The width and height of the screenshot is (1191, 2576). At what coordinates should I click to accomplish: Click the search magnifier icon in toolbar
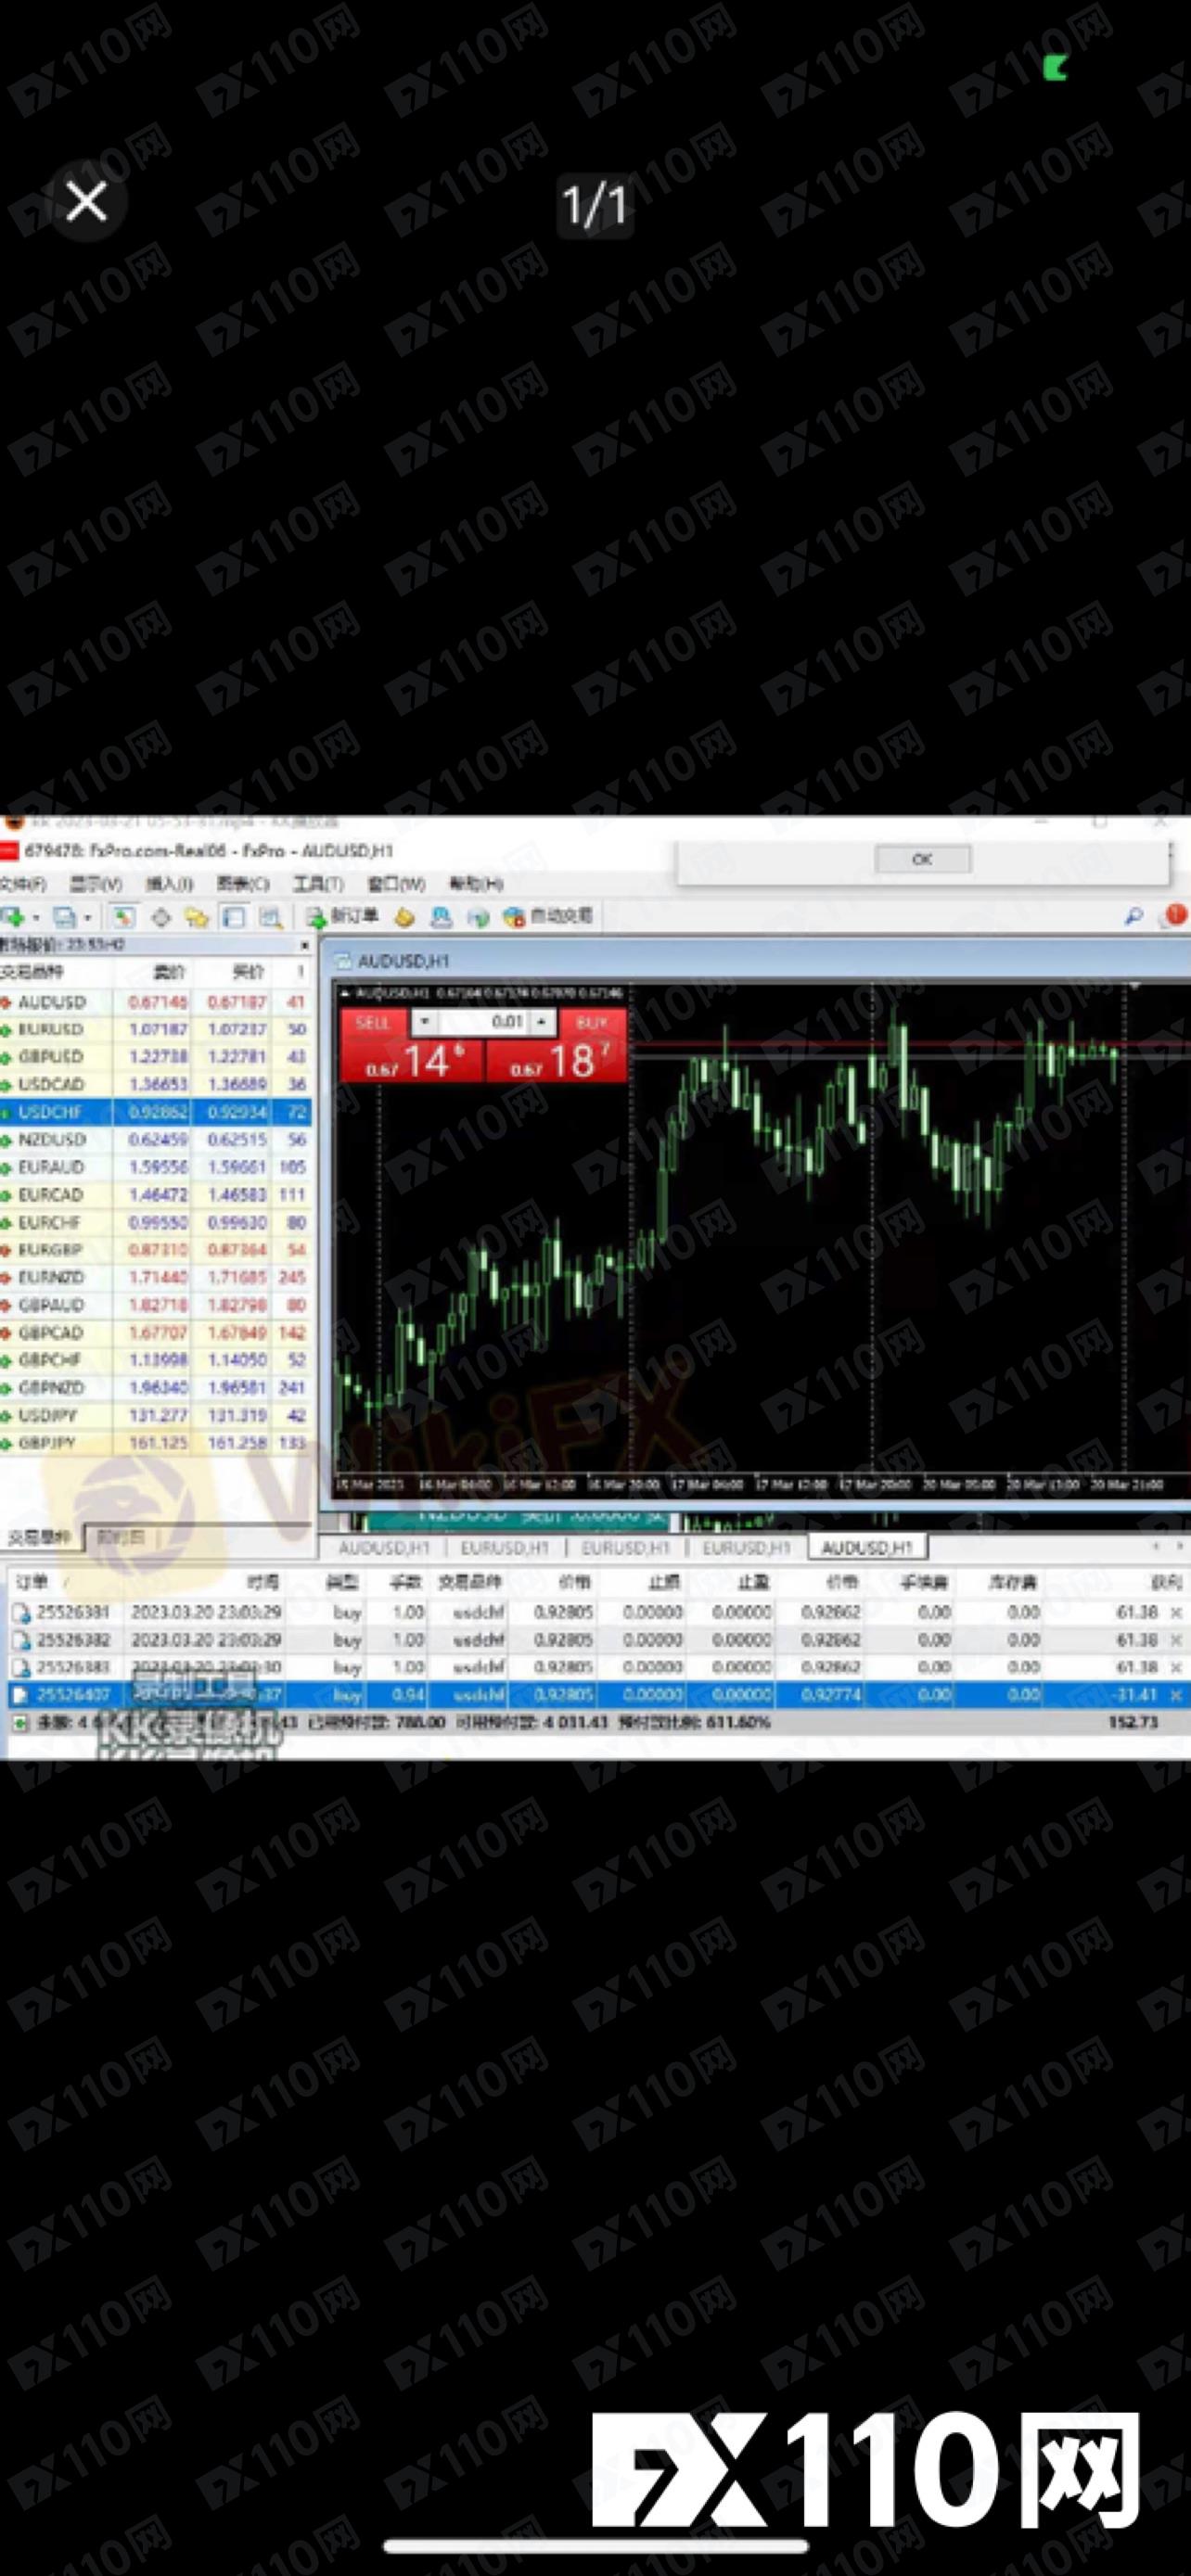[1133, 916]
